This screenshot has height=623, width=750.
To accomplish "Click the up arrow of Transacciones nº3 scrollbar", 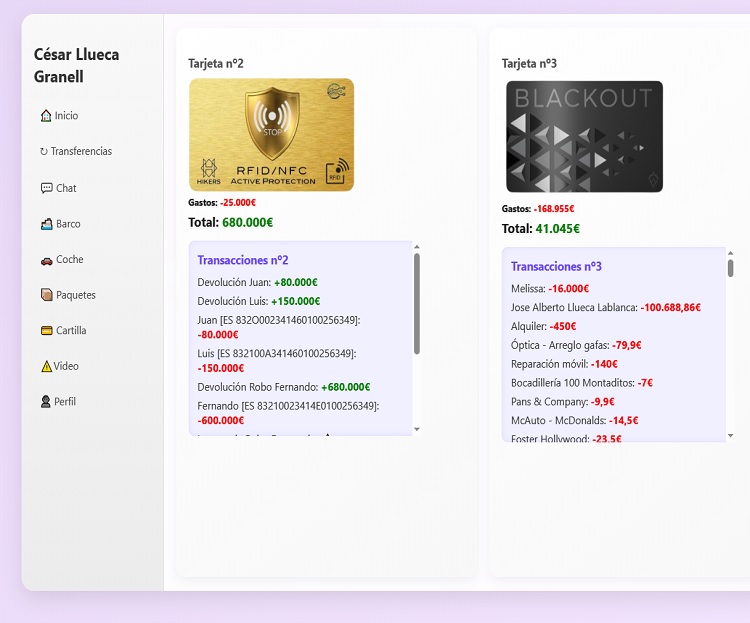I will pyautogui.click(x=730, y=253).
